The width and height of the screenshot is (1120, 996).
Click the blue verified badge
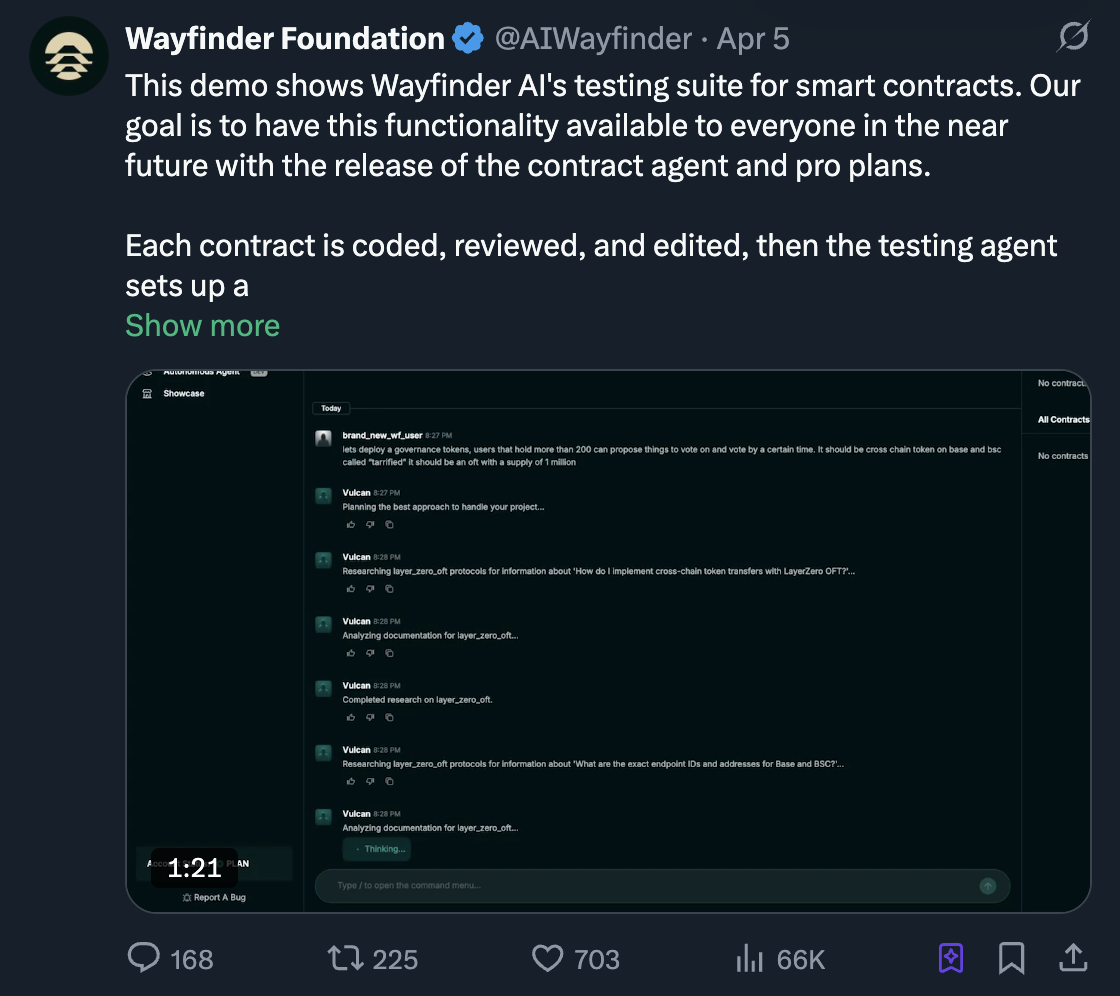(468, 39)
